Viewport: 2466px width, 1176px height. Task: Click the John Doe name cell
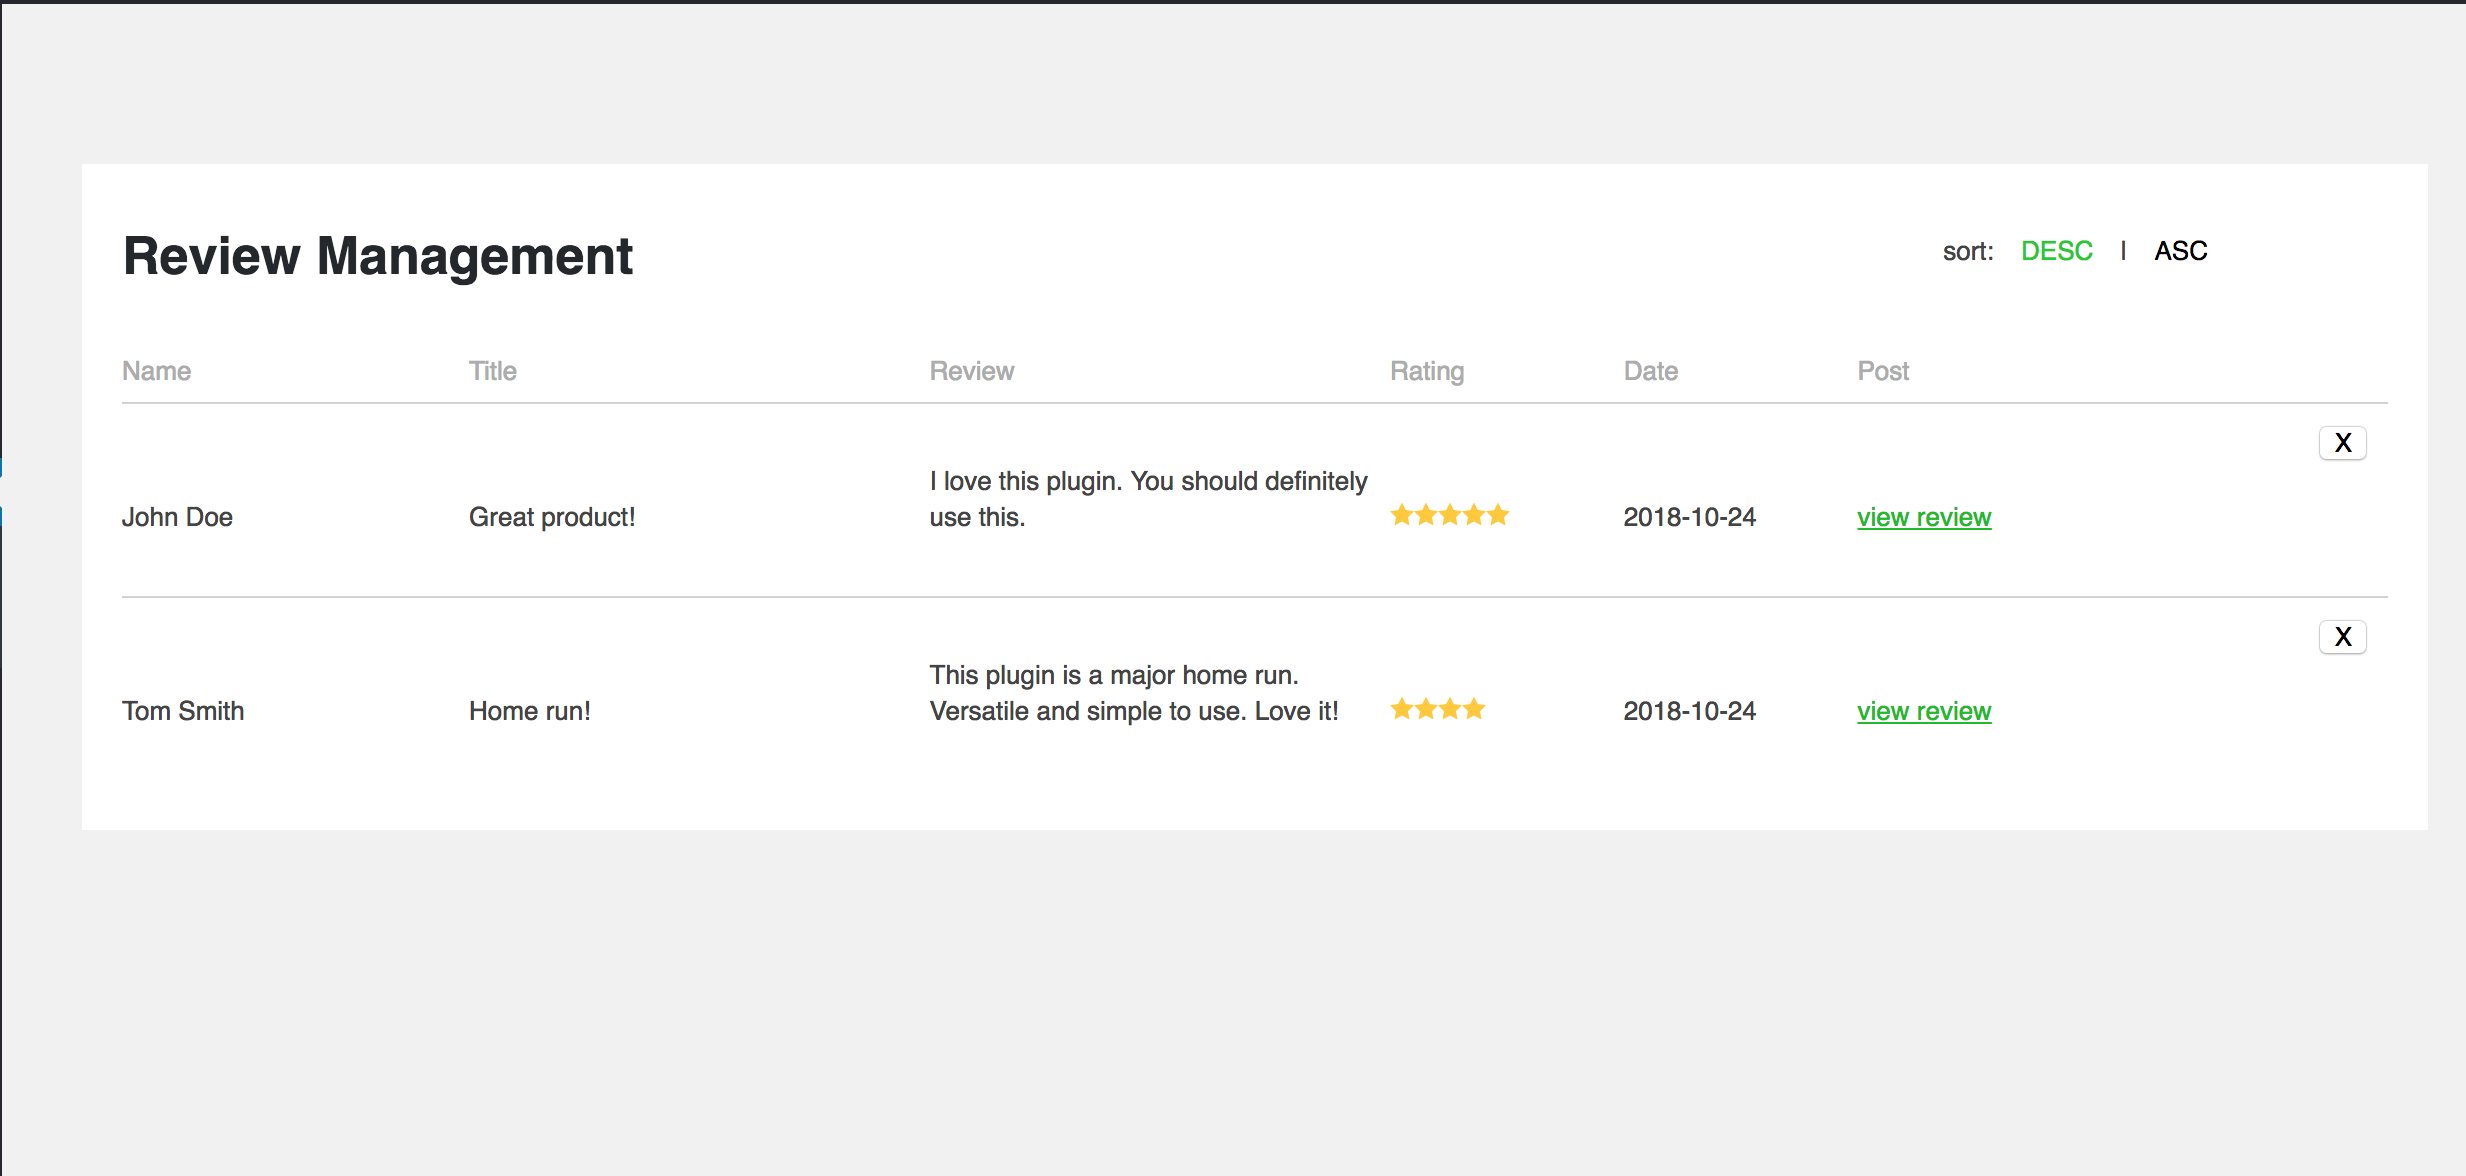coord(177,517)
